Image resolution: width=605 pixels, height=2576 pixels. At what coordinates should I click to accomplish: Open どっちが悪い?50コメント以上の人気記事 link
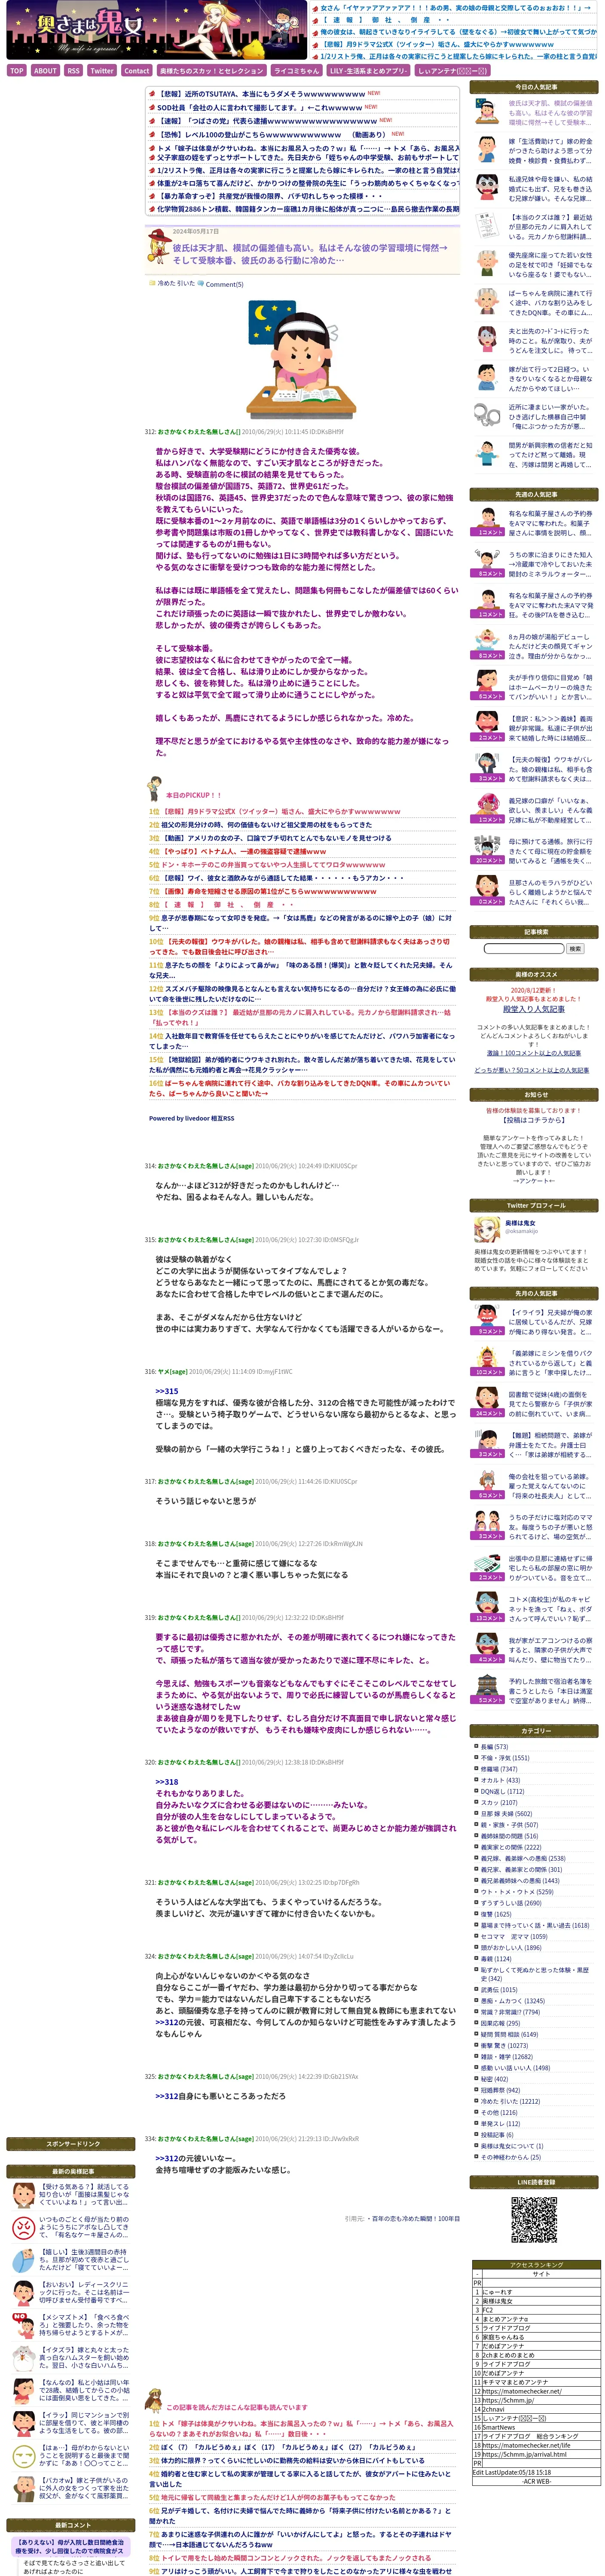531,1069
